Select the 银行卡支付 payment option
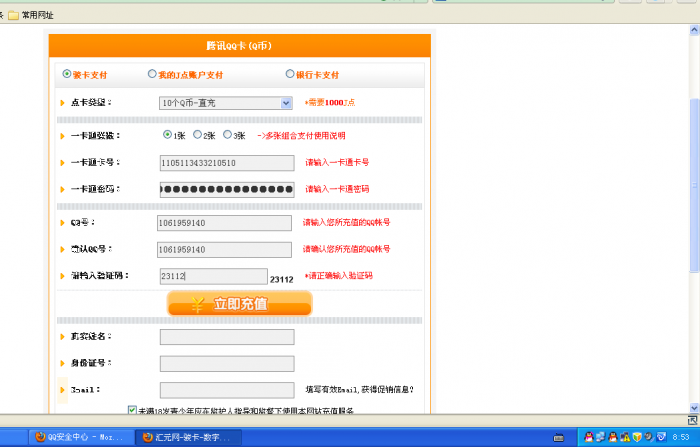Viewport: 700px width, 447px height. click(x=290, y=74)
